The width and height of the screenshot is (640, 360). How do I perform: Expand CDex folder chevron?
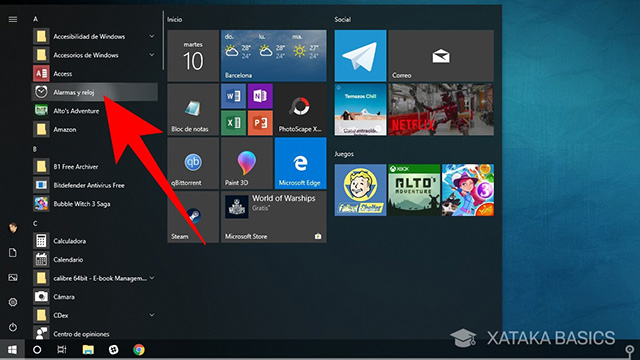152,315
